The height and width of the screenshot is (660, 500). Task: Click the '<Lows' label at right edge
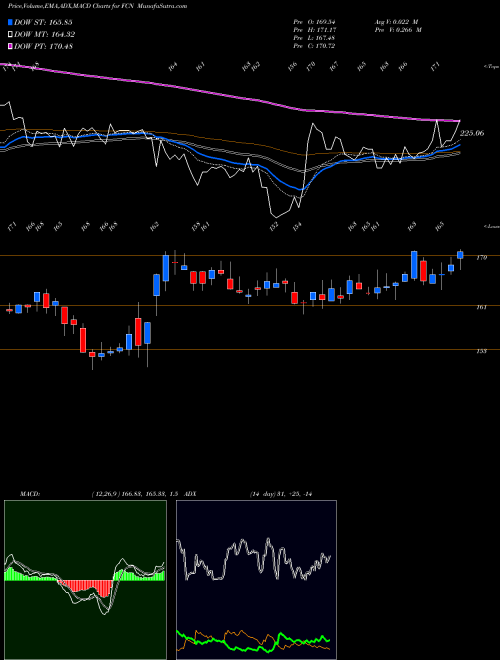[491, 226]
